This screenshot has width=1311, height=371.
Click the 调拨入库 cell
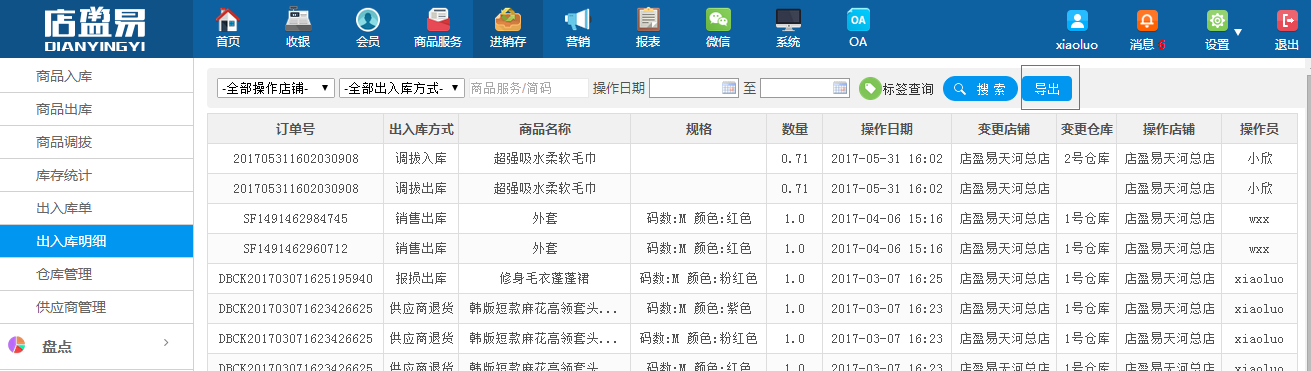tap(421, 159)
